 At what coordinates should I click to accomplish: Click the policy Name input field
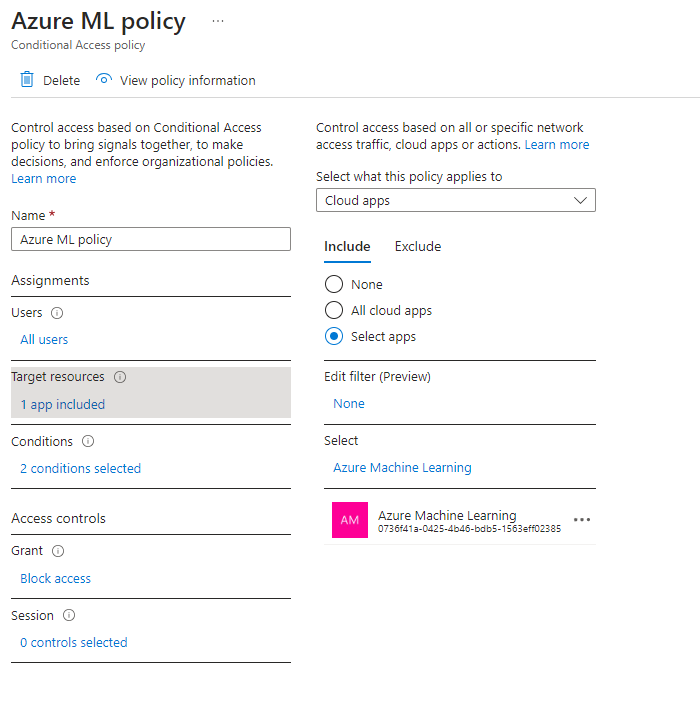coord(151,240)
